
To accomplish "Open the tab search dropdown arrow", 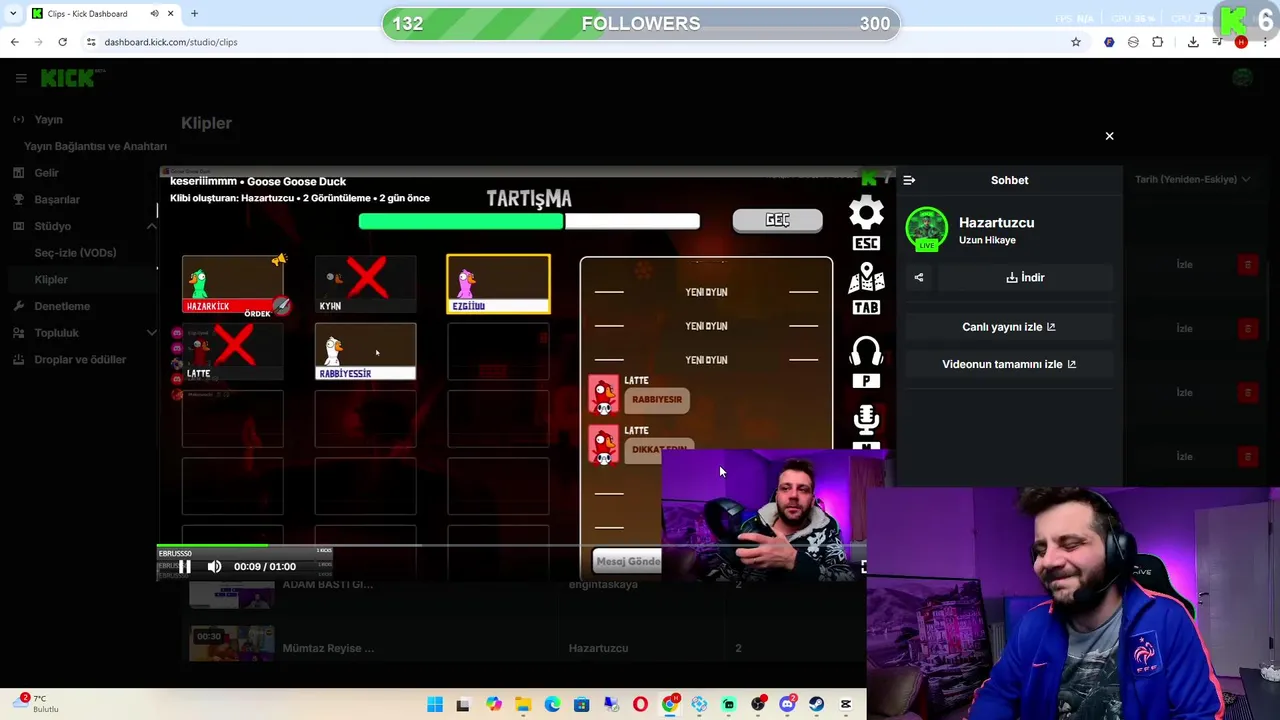I will (13, 14).
